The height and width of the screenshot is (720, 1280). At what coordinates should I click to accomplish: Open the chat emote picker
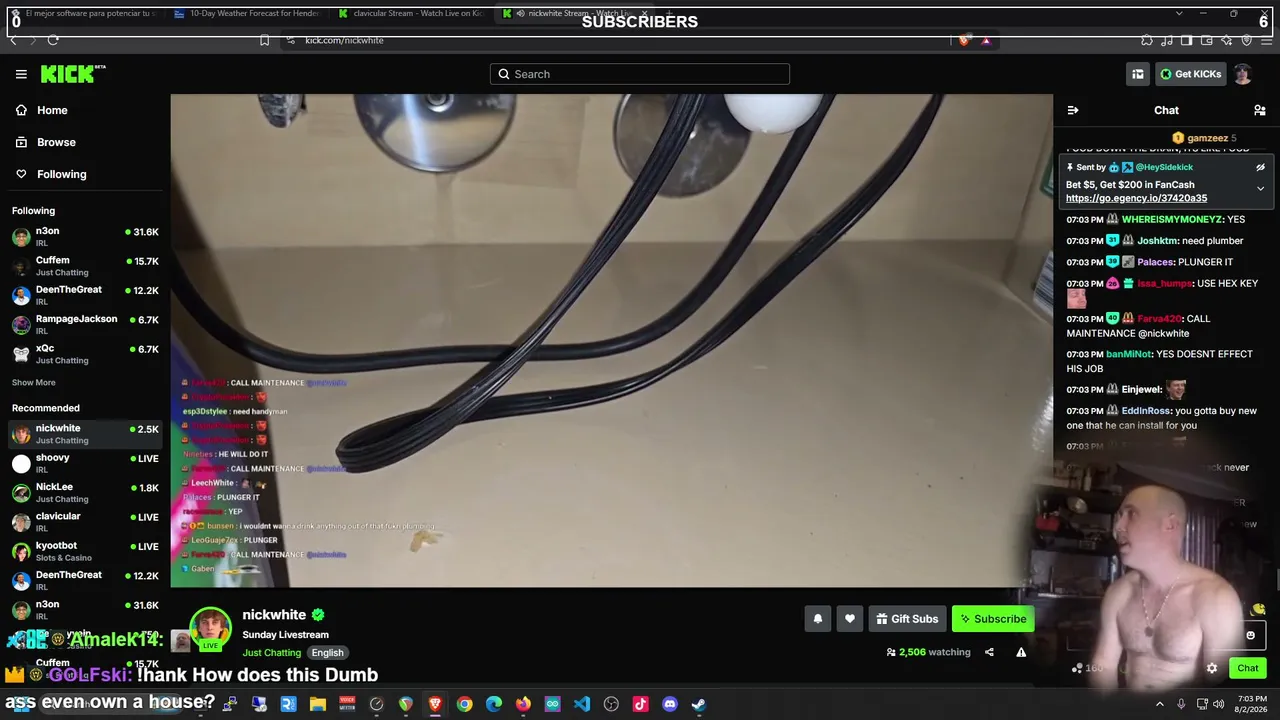(x=1250, y=635)
